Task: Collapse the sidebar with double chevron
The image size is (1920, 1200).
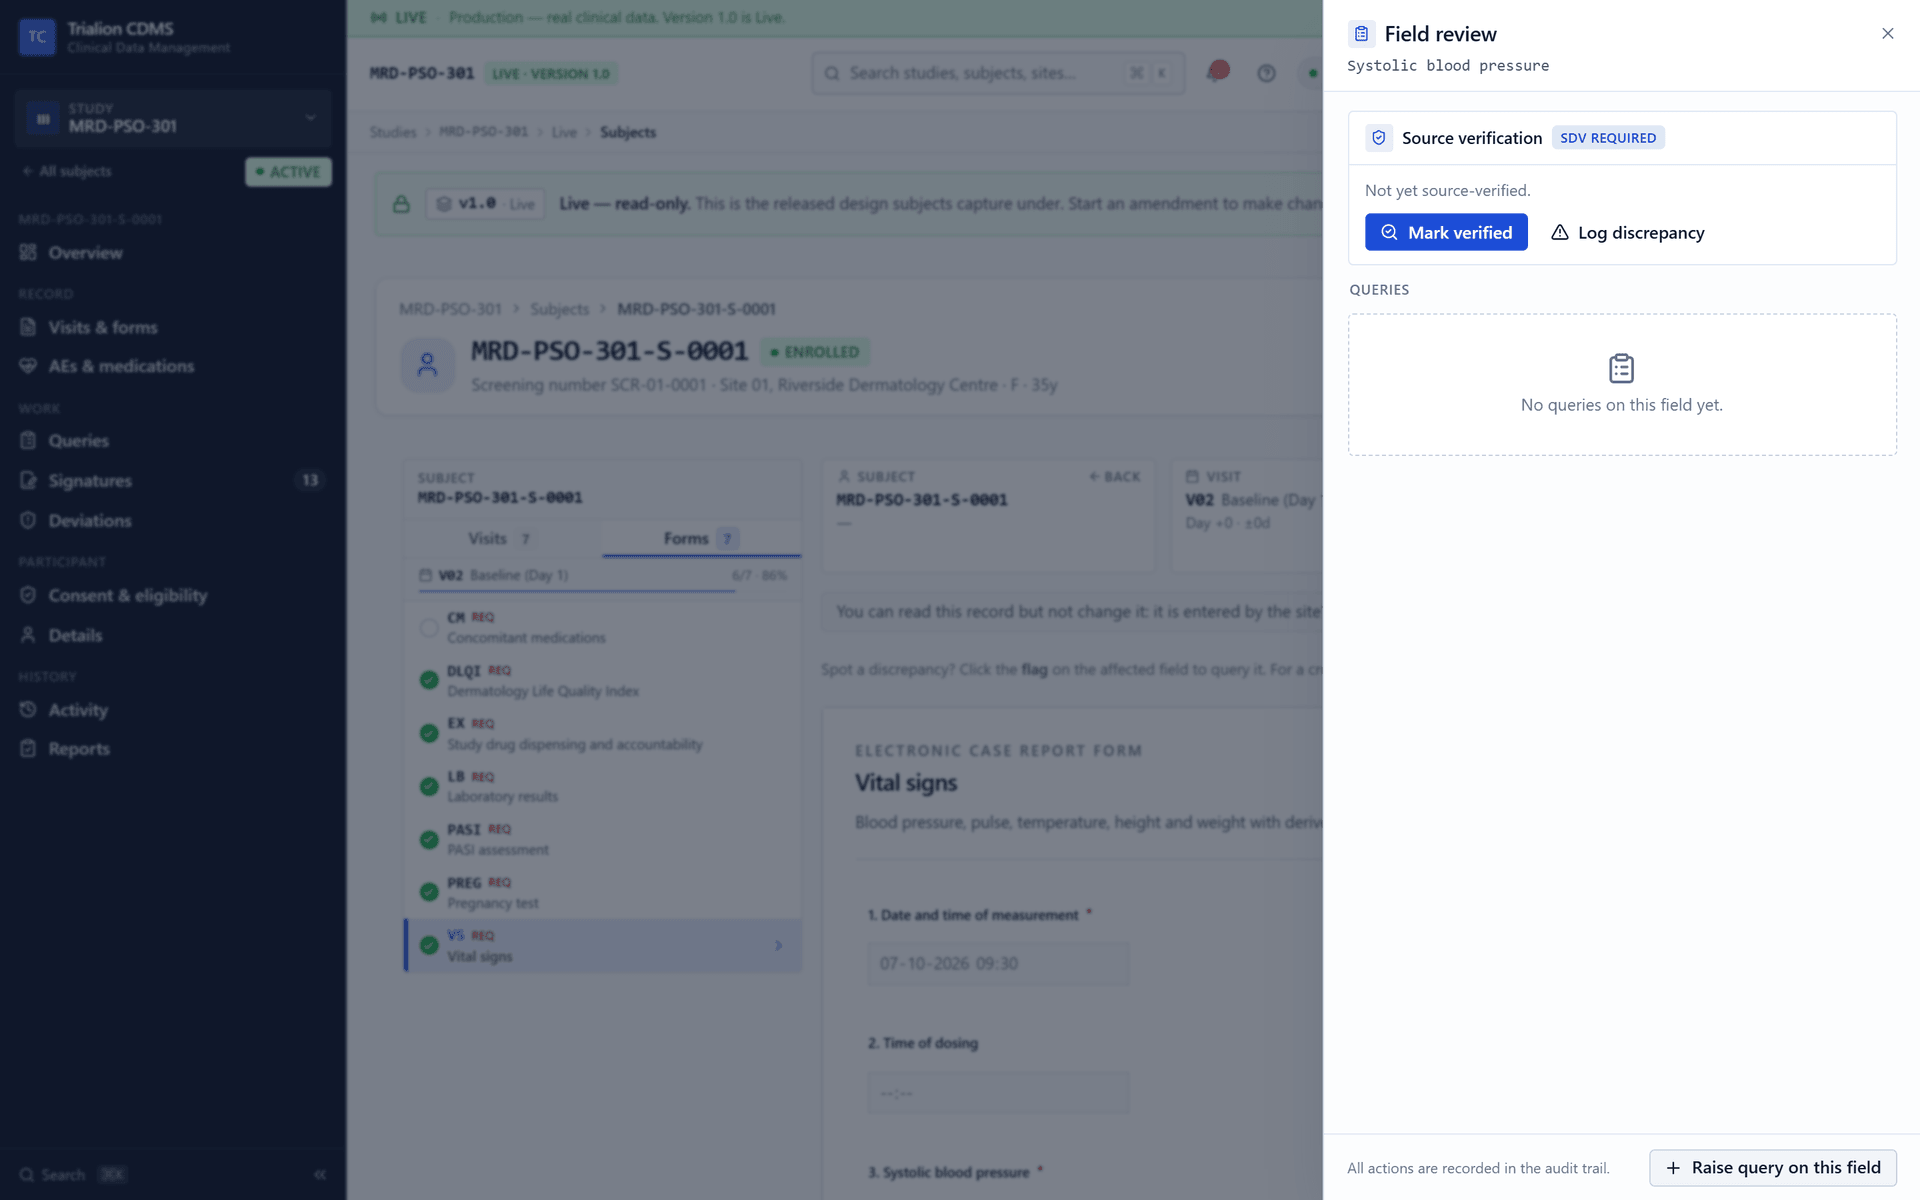Action: pyautogui.click(x=320, y=1174)
